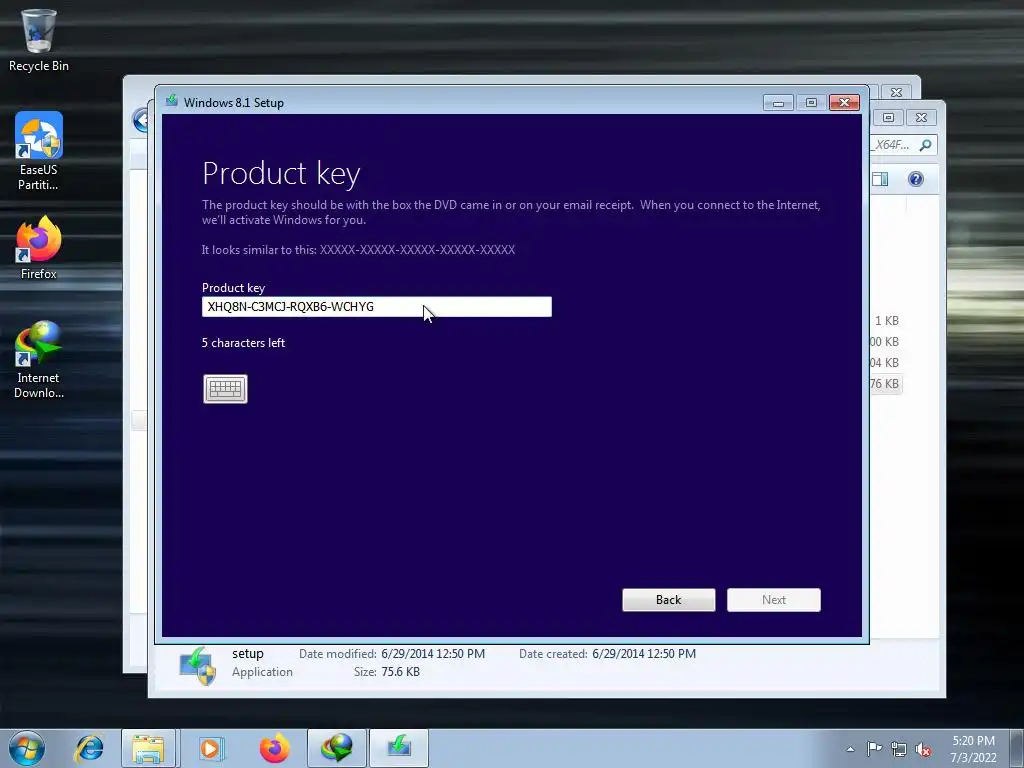Viewport: 1024px width, 768px height.
Task: Open Windows Media Player from the taskbar
Action: (x=211, y=748)
